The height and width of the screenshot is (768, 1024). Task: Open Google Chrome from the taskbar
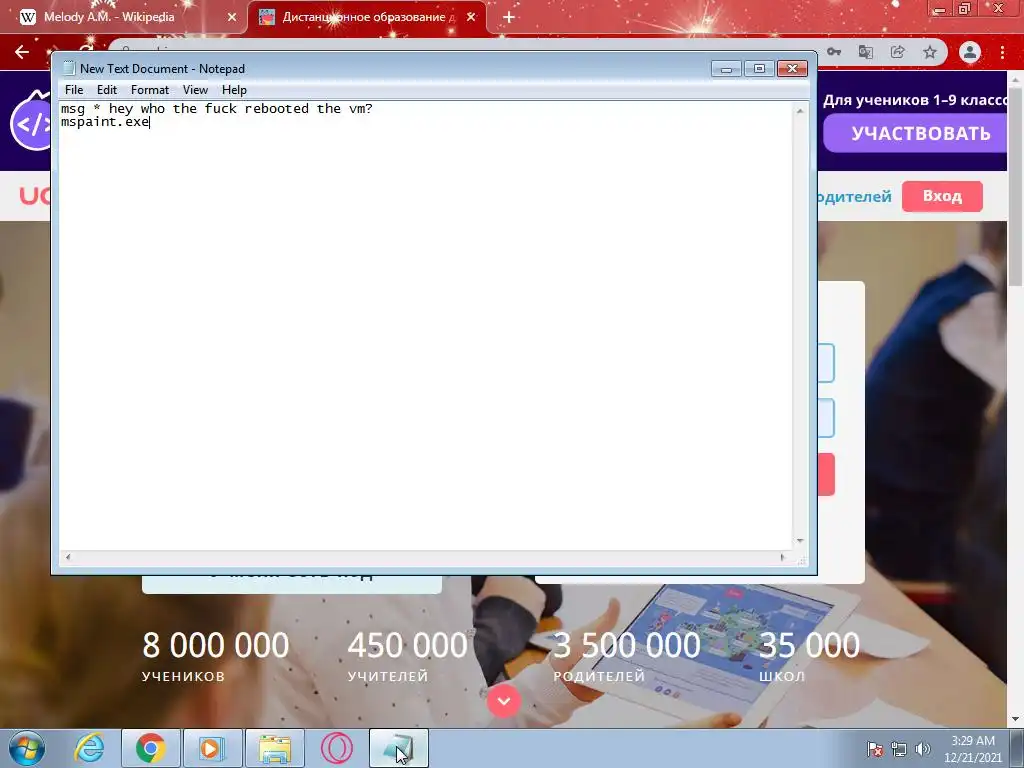tap(151, 748)
